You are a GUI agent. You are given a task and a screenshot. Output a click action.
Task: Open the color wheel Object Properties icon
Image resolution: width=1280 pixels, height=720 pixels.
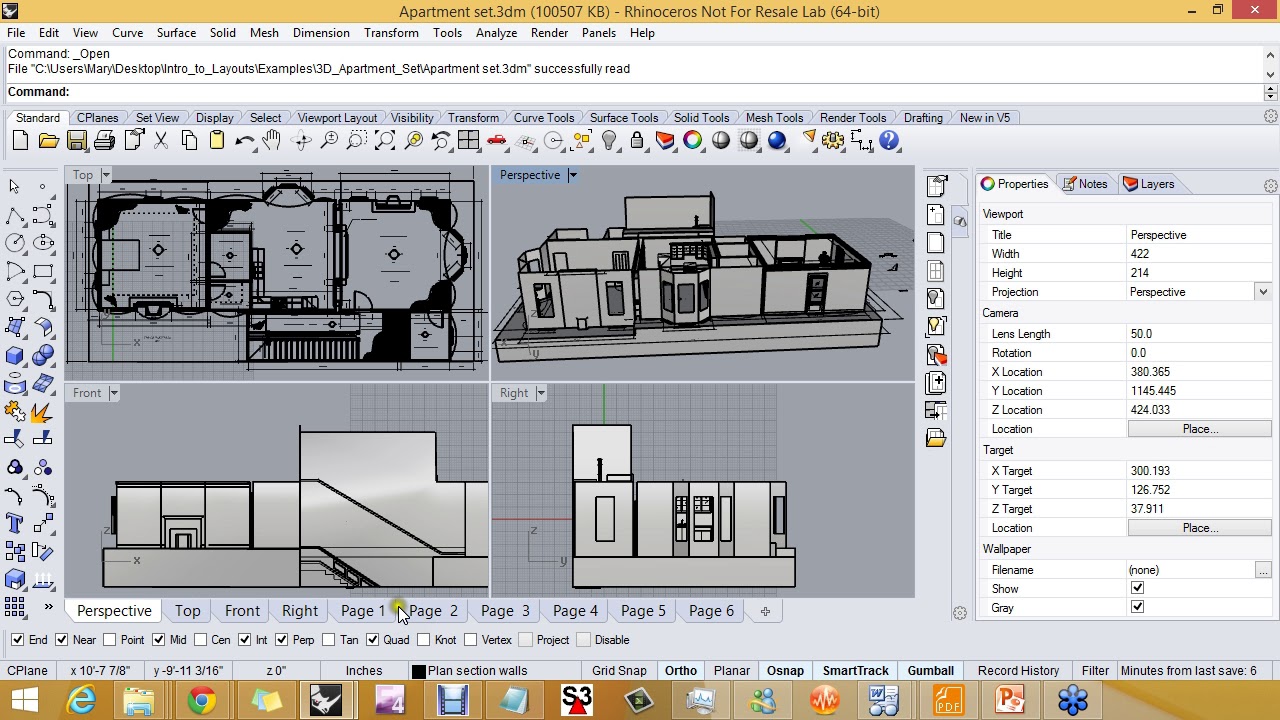693,141
